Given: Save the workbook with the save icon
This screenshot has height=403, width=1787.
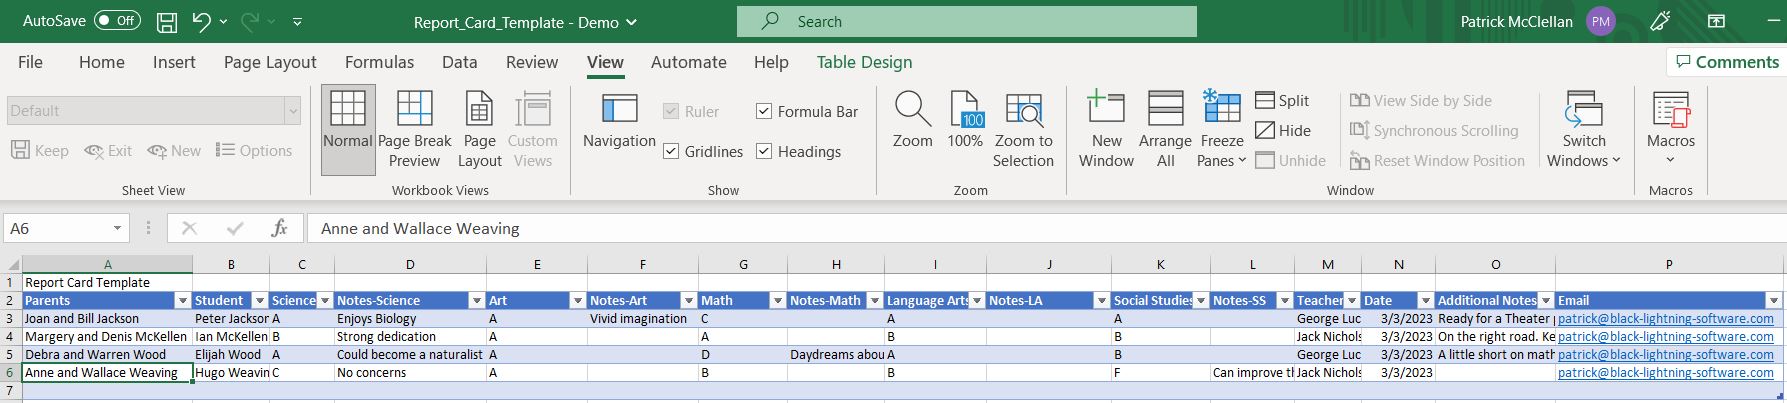Looking at the screenshot, I should 167,21.
